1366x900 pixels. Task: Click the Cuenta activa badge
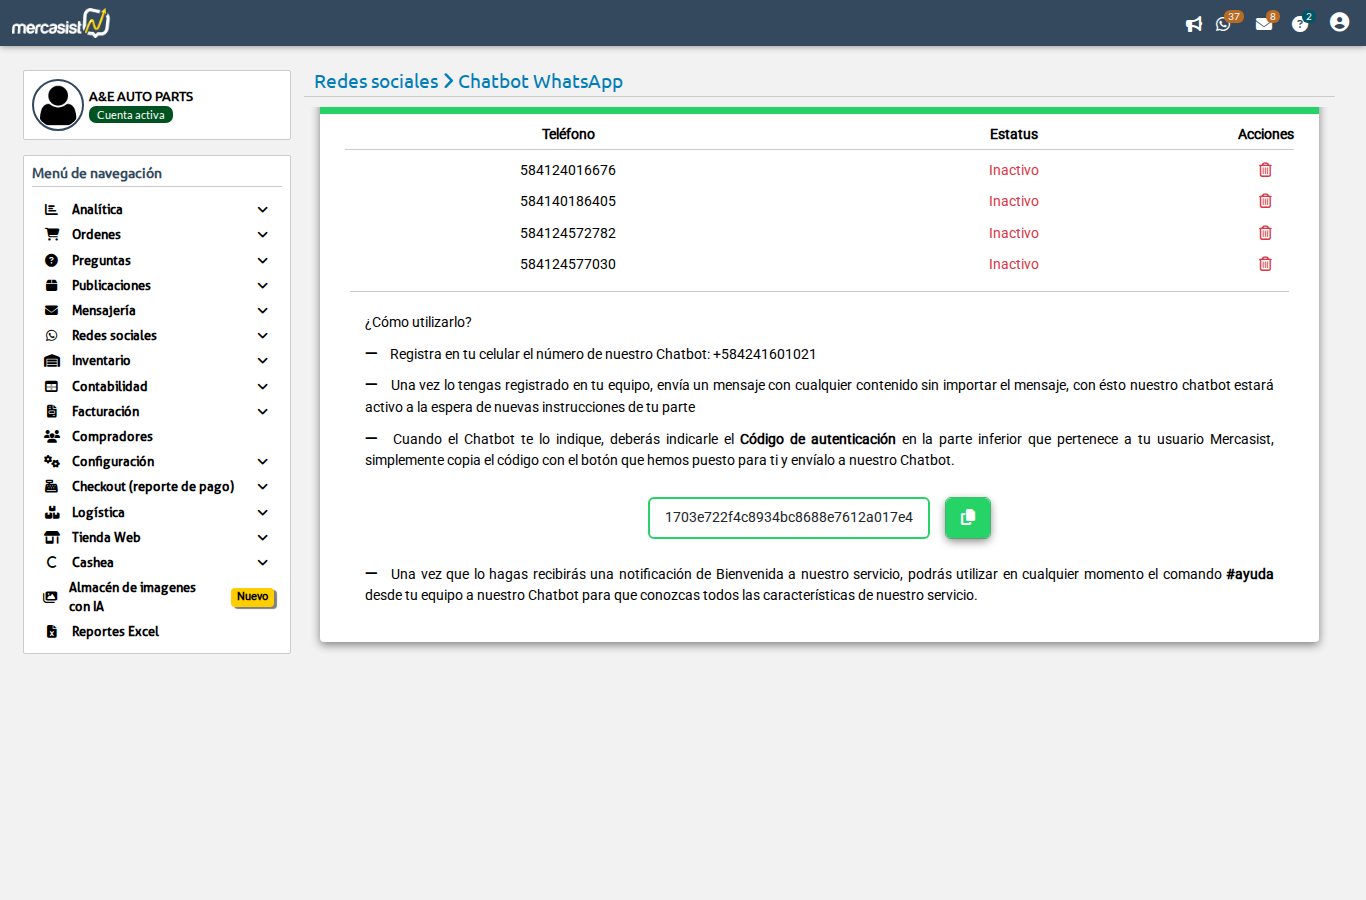pos(130,115)
